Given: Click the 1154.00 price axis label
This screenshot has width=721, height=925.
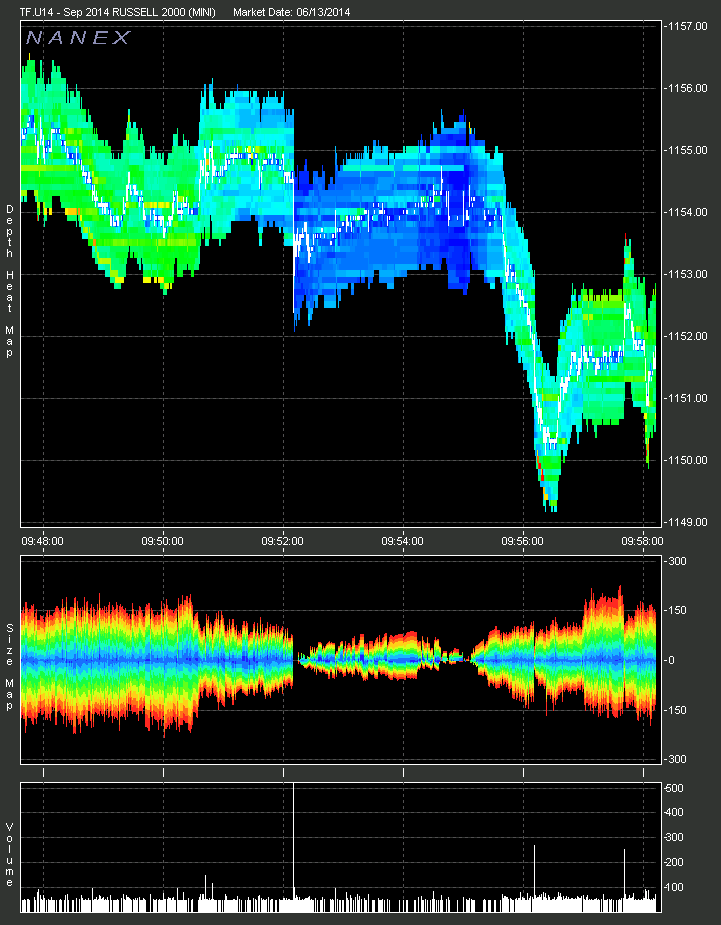Looking at the screenshot, I should [687, 212].
